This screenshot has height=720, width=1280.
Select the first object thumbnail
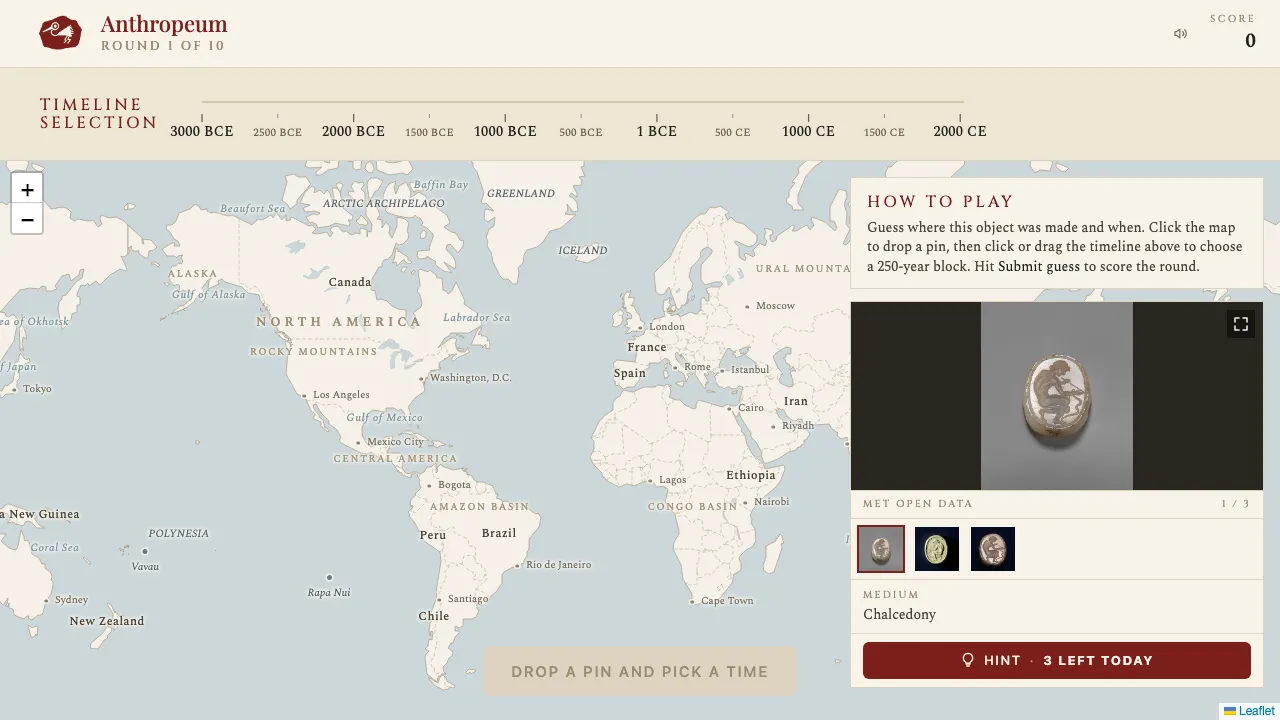point(881,549)
